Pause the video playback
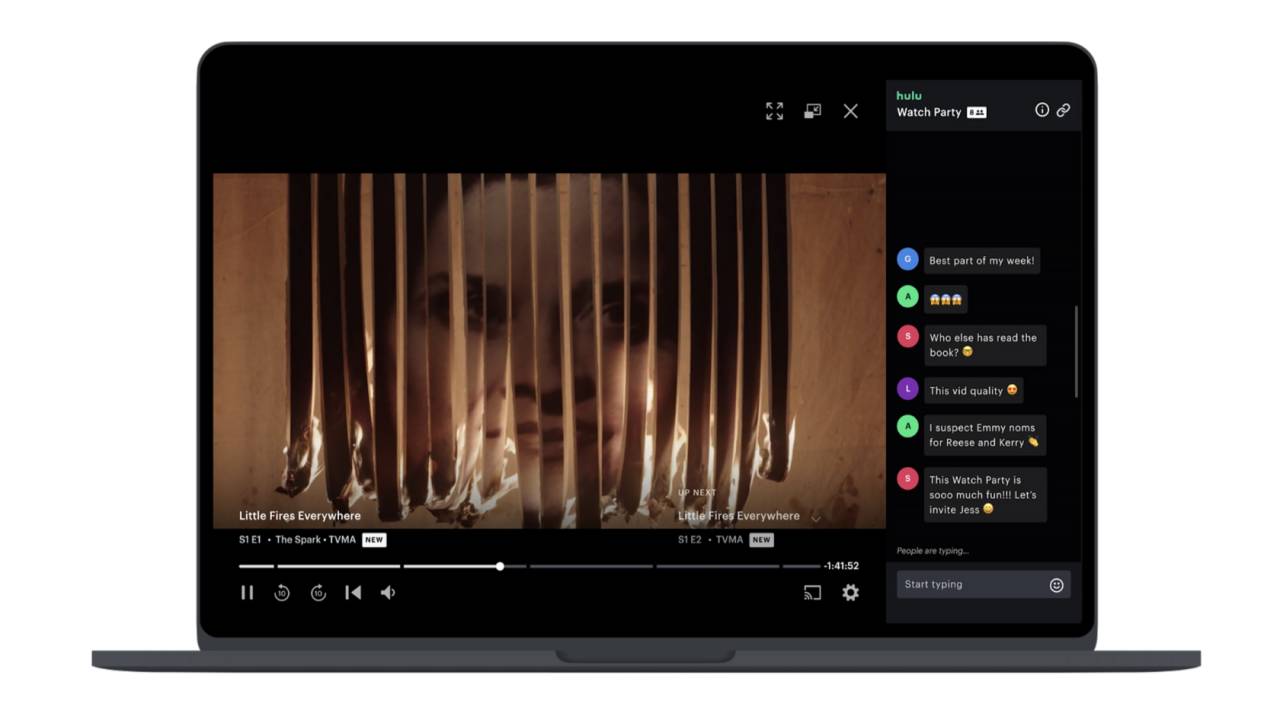Viewport: 1280px width, 720px height. [x=247, y=593]
